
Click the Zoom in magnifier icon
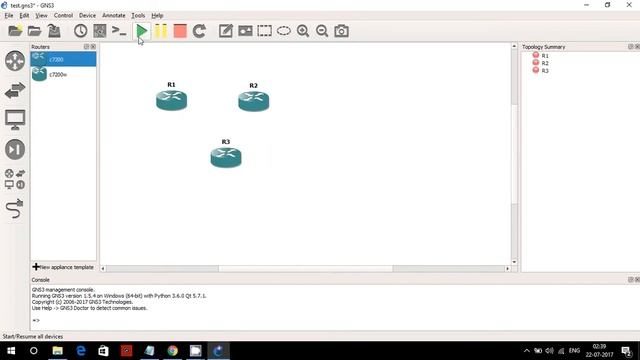pyautogui.click(x=303, y=31)
